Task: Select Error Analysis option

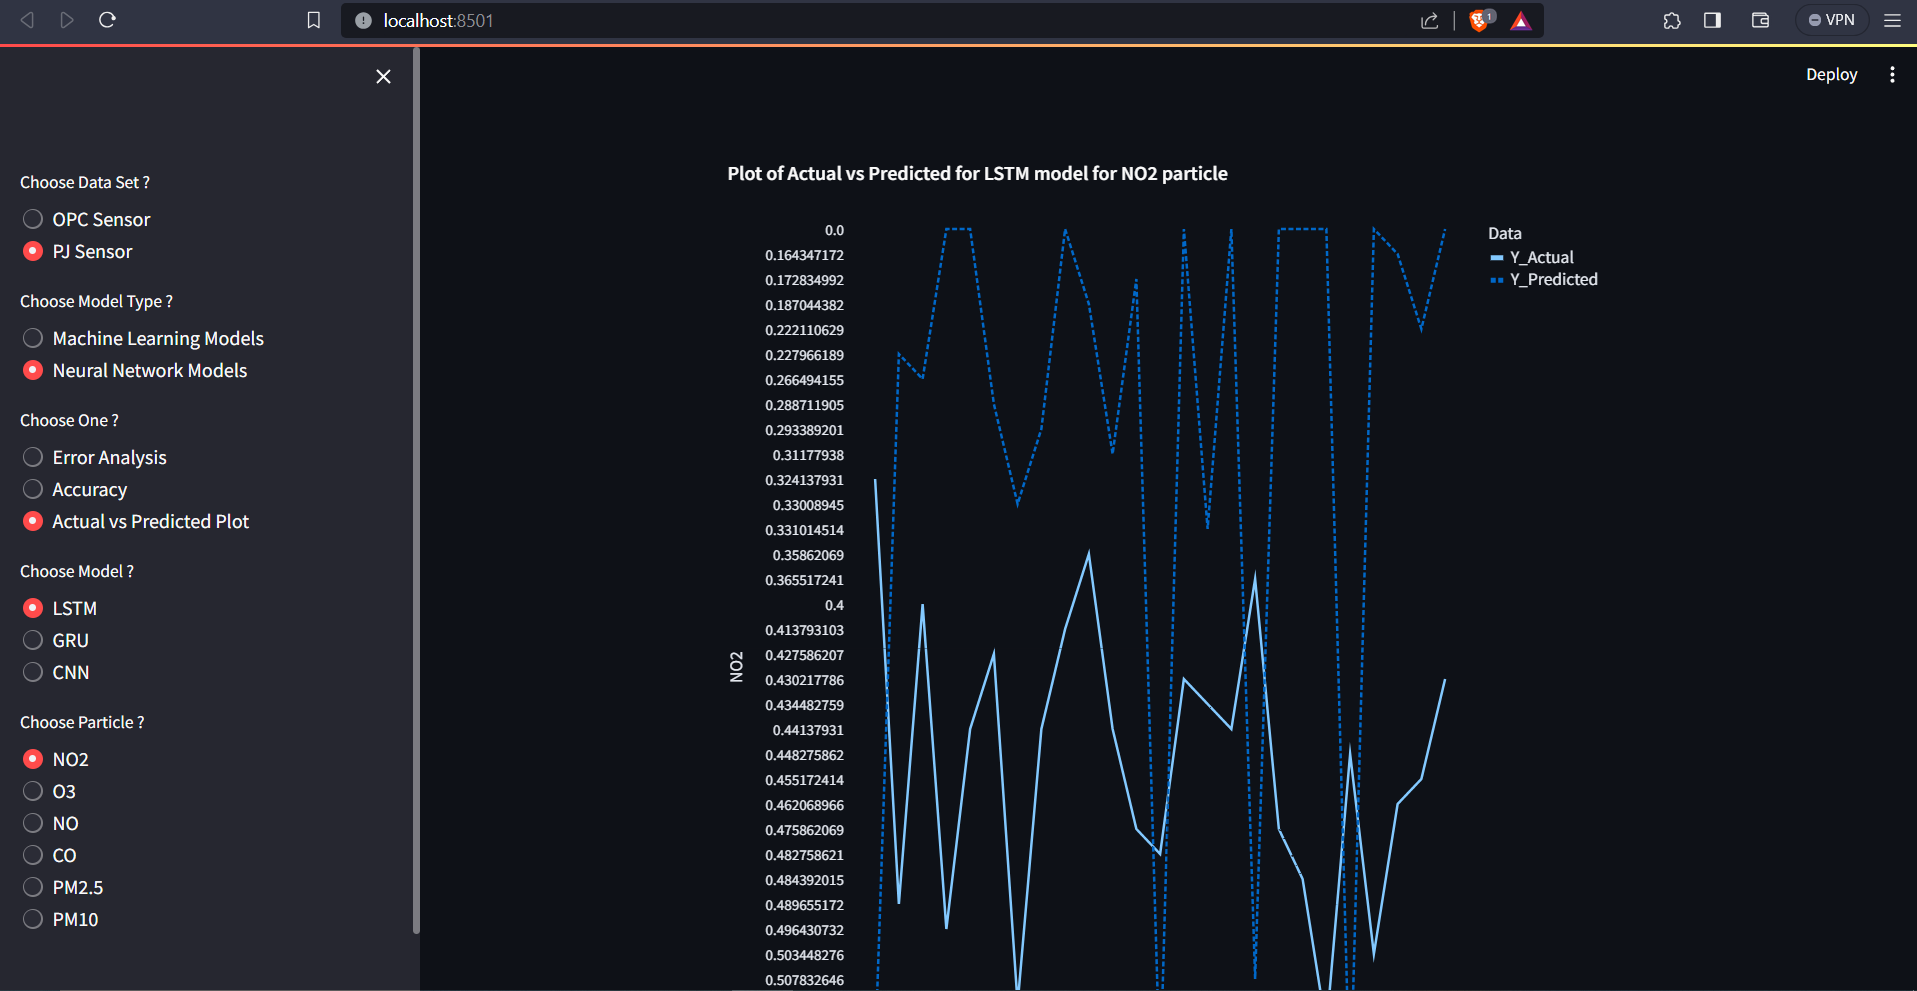Action: click(94, 457)
